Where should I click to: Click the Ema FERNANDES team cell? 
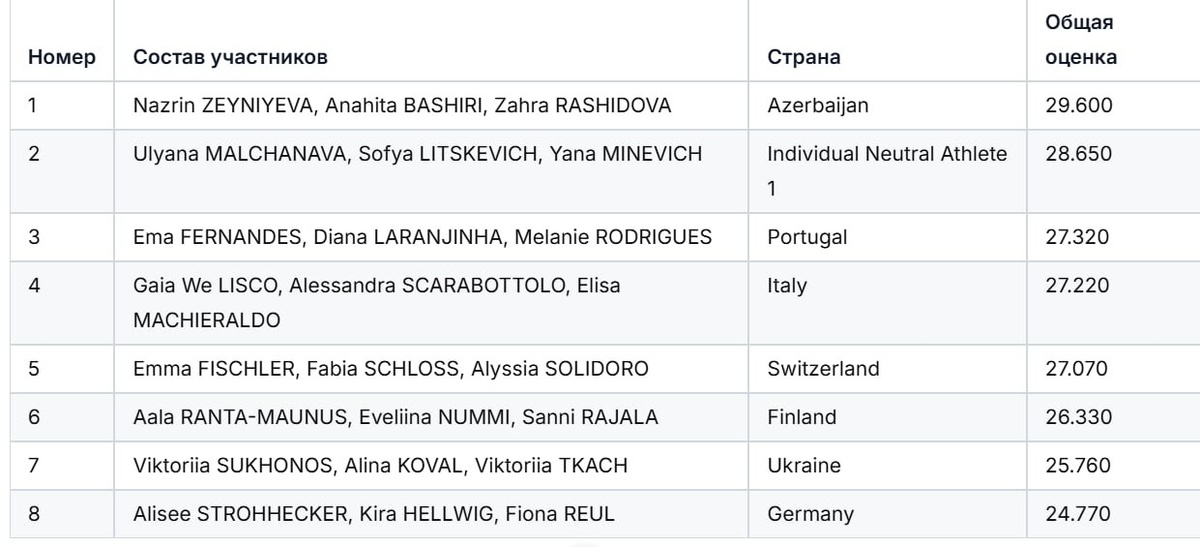point(422,237)
